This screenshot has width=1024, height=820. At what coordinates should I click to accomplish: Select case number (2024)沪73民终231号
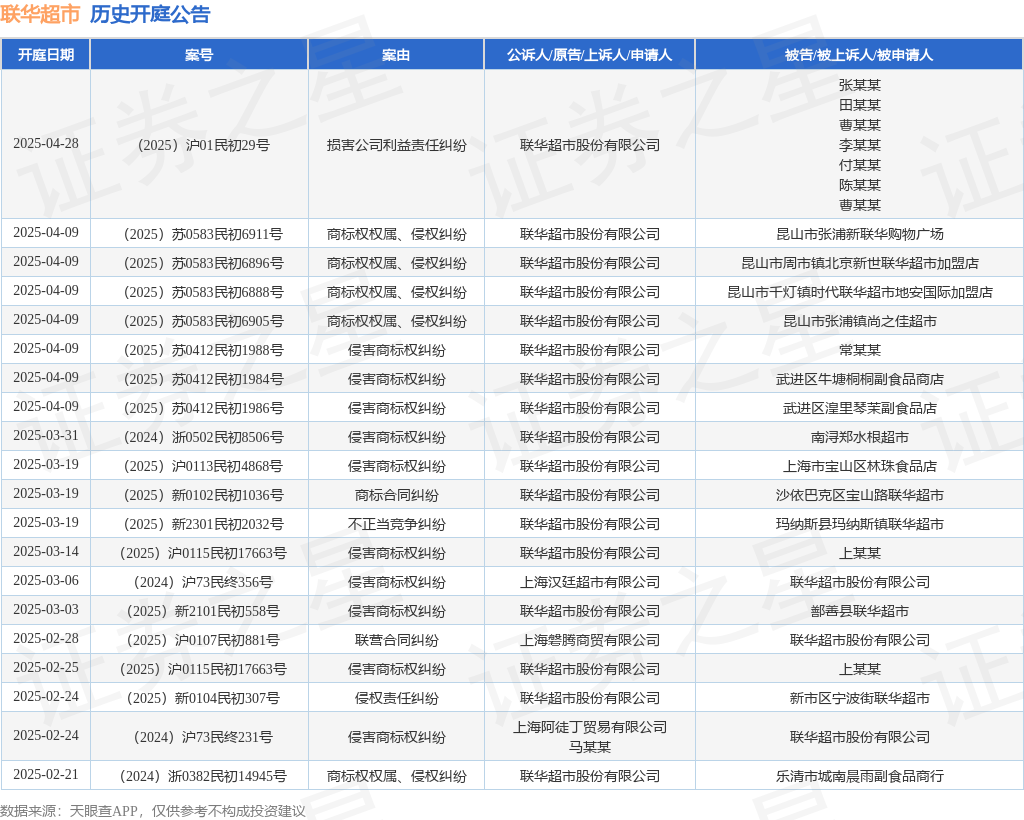point(204,737)
